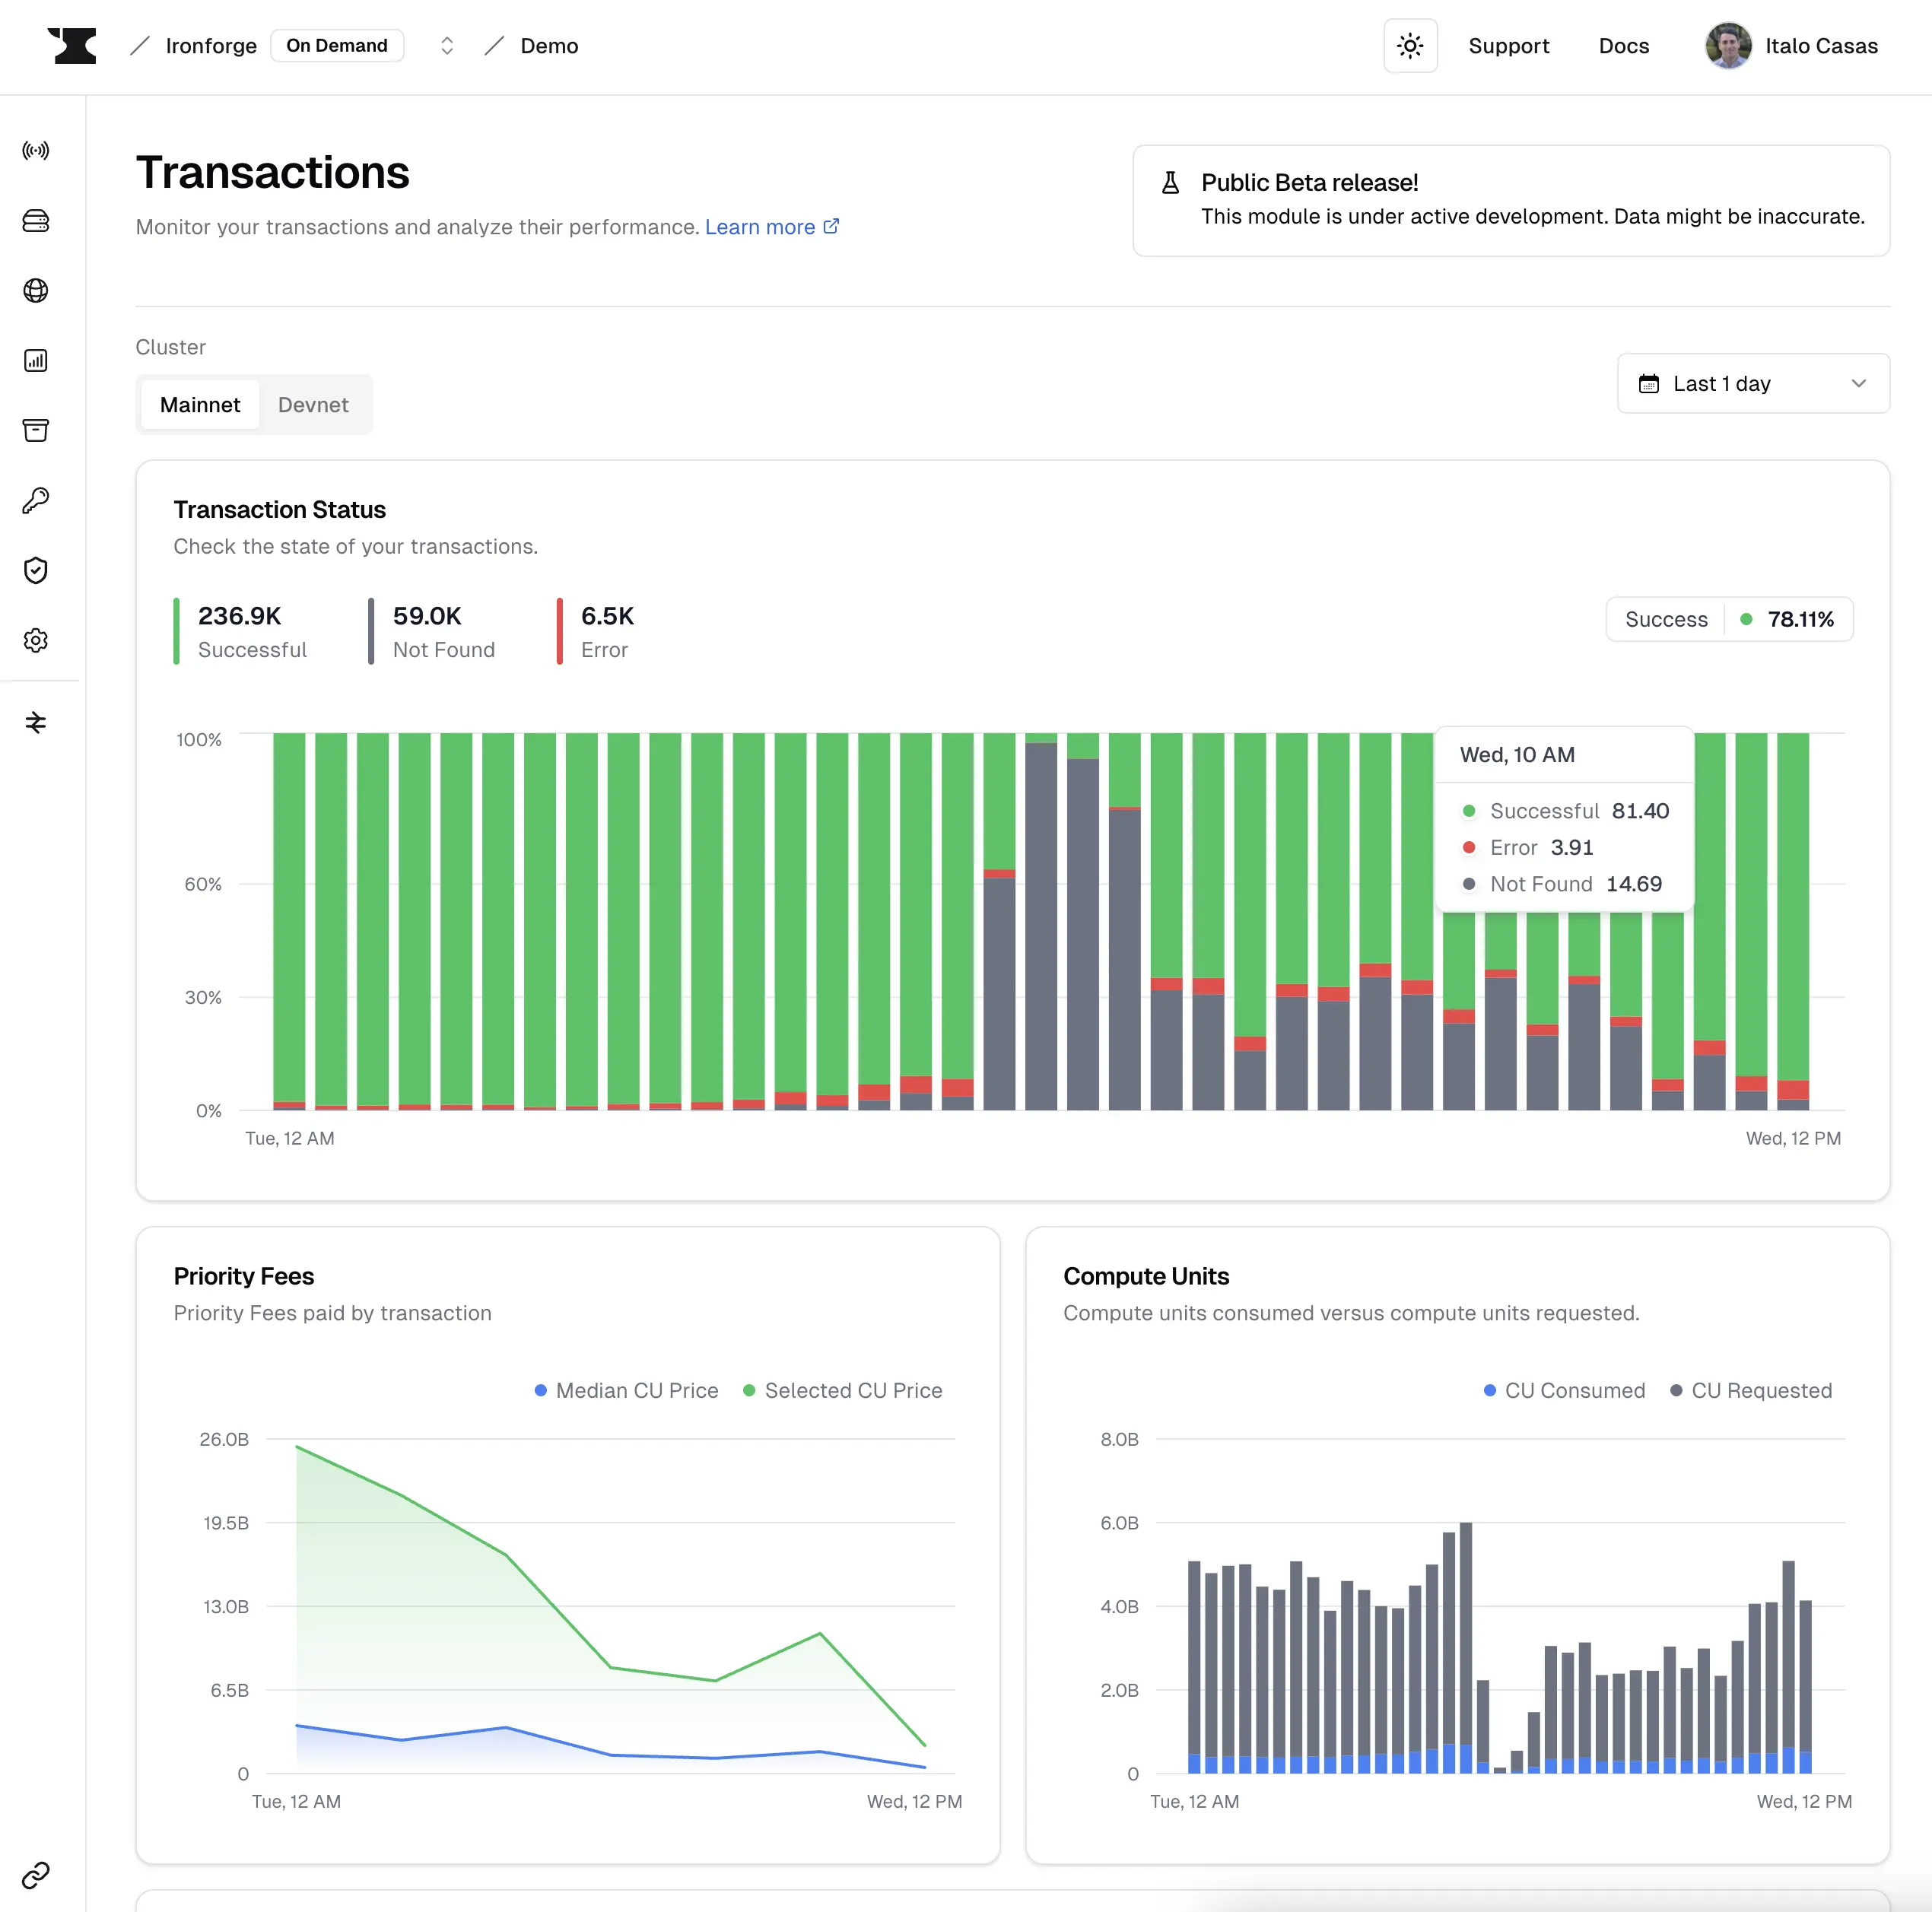Screen dimensions: 1932x1912
Task: Click the shield security icon
Action: (x=36, y=570)
